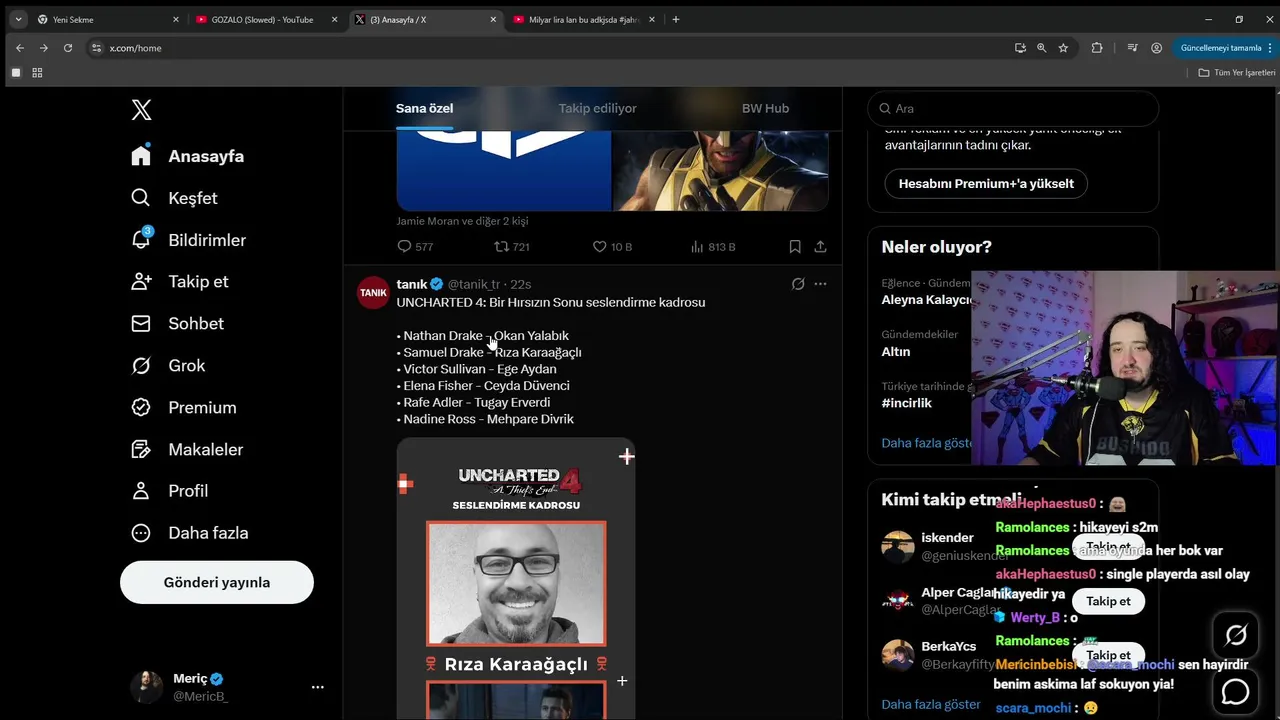1280x720 pixels.
Task: Open browser extensions puzzle icon
Action: click(x=1097, y=48)
